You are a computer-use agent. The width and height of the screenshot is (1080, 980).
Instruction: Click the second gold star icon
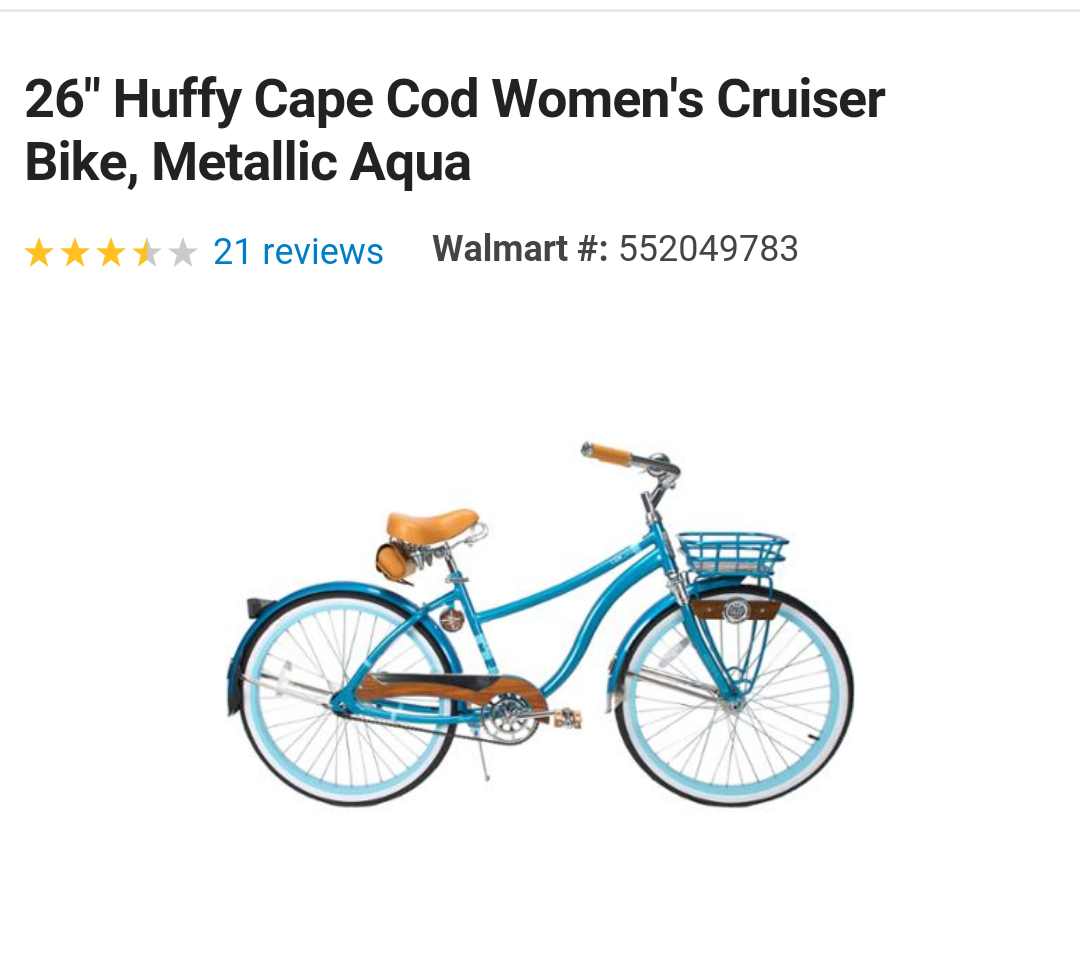click(x=75, y=252)
